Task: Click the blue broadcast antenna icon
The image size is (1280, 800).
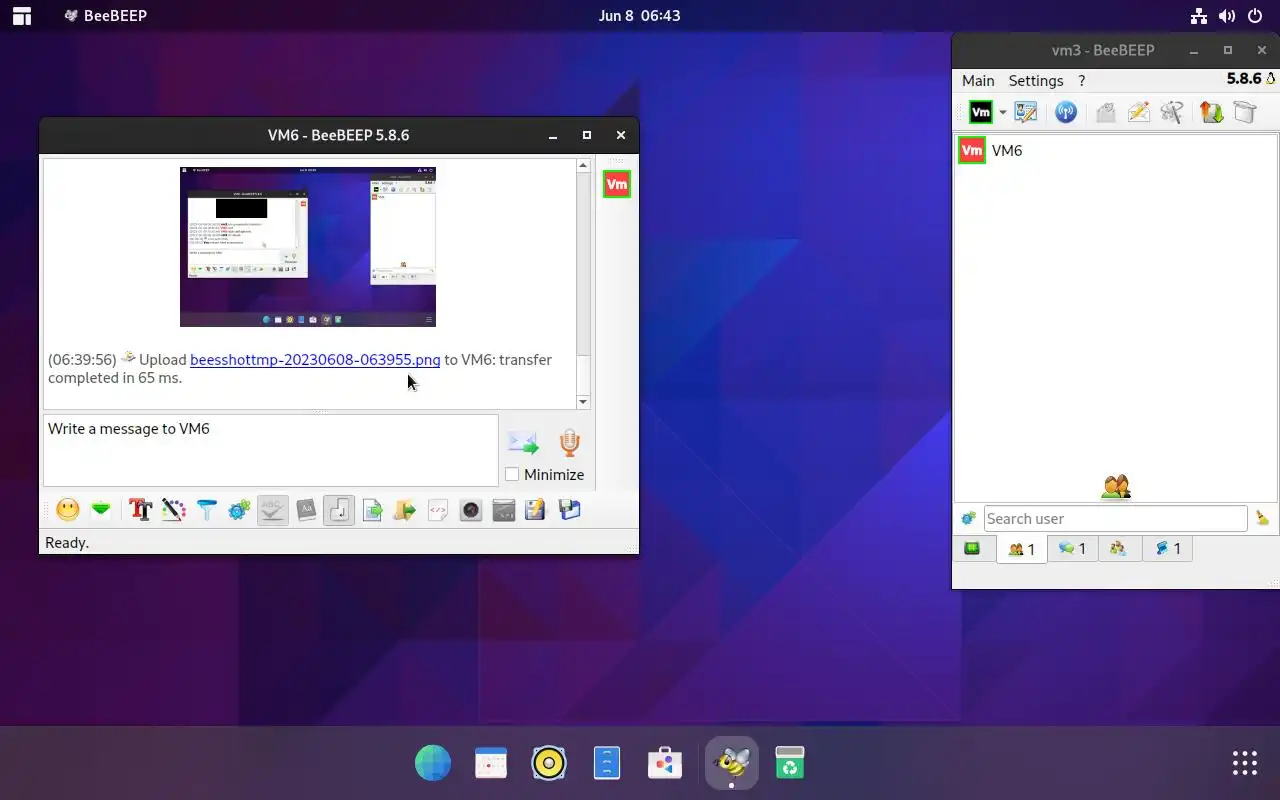Action: pyautogui.click(x=1066, y=112)
